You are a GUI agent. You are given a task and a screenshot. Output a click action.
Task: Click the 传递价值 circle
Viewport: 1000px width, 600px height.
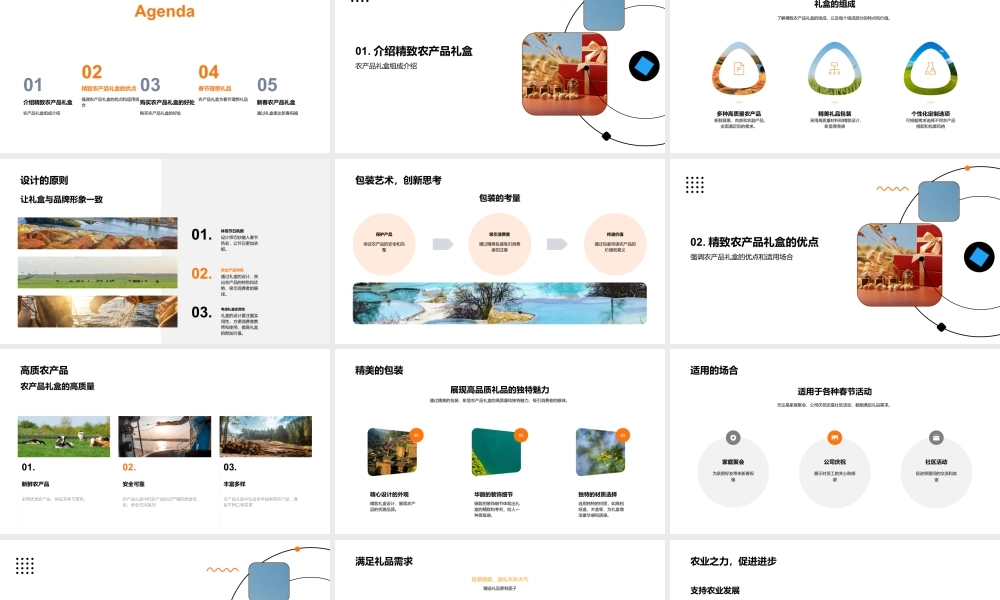[x=615, y=244]
